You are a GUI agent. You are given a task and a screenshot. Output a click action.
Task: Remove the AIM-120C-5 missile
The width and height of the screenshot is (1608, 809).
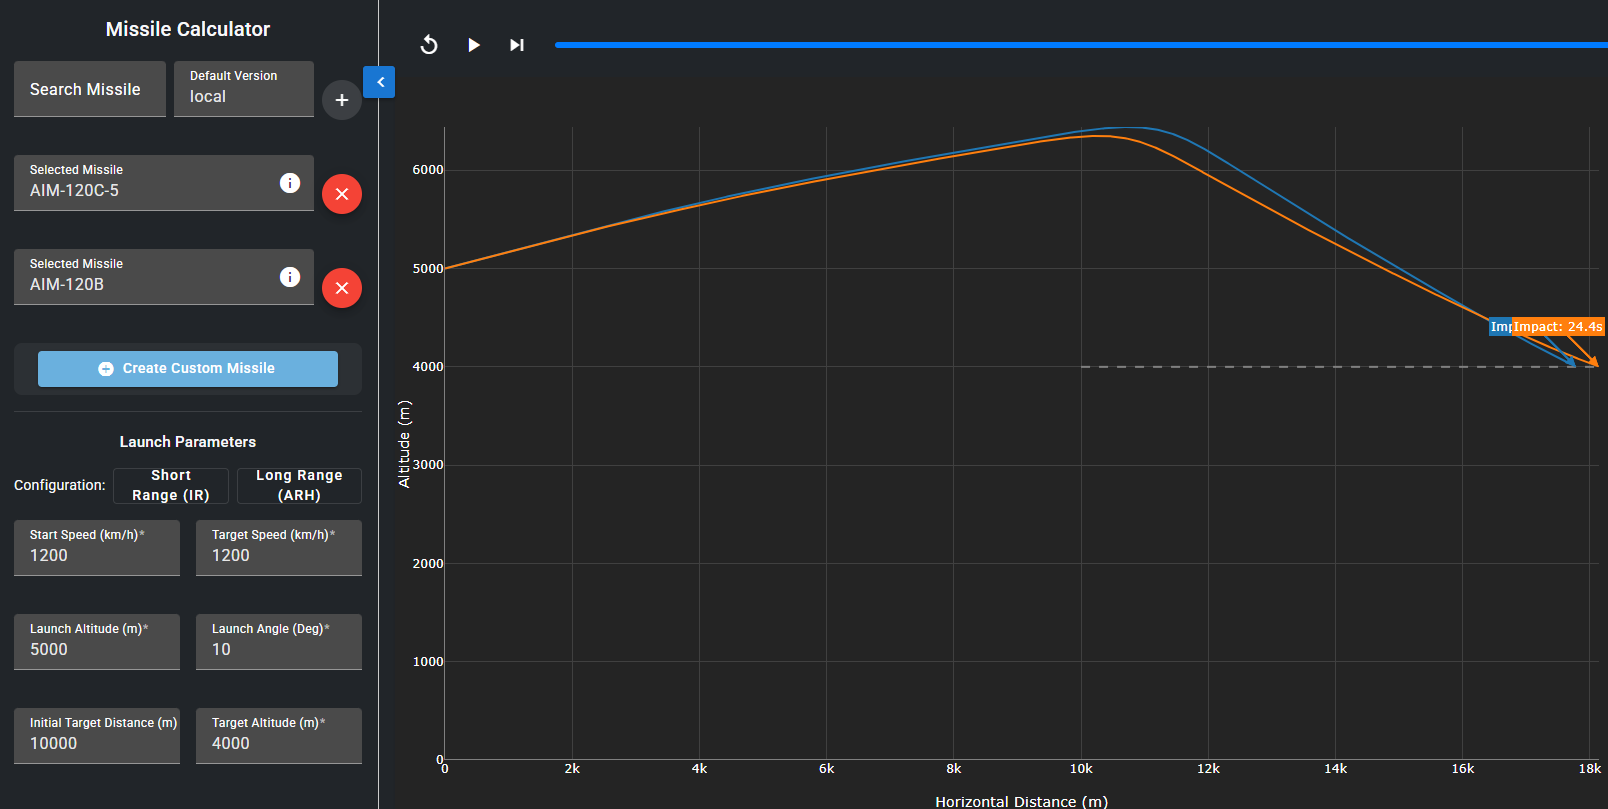point(342,194)
